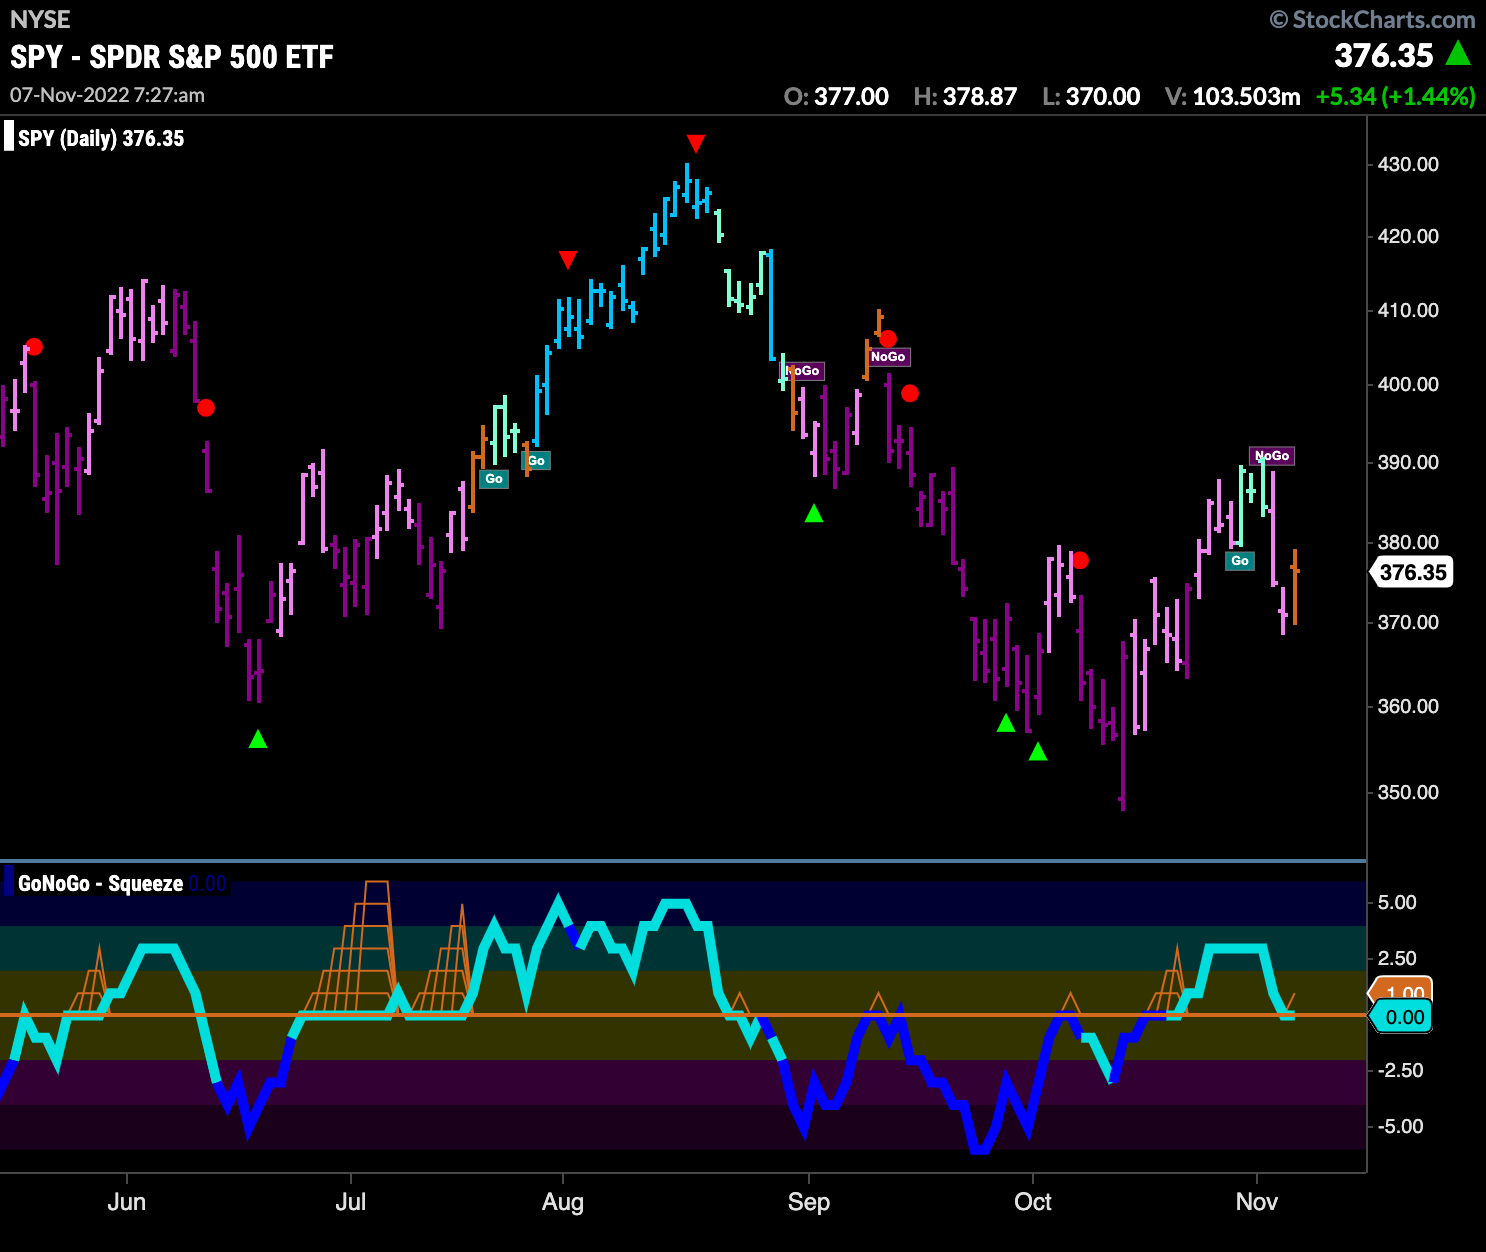
Task: Click the large 376.35 last price in the header
Action: (x=1384, y=55)
